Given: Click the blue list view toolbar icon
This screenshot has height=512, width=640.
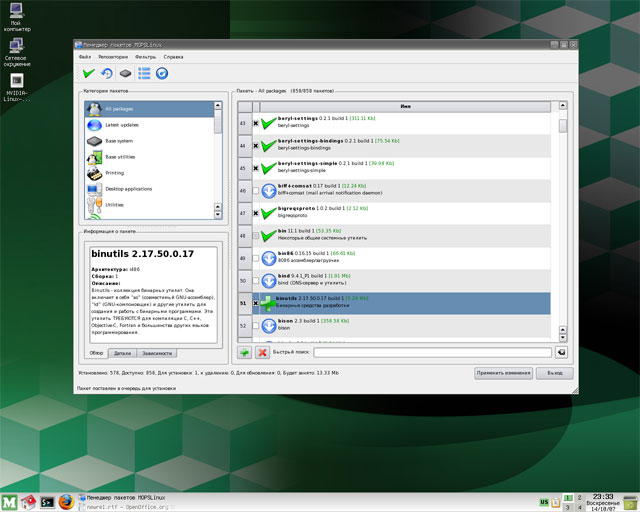Looking at the screenshot, I should coord(144,73).
